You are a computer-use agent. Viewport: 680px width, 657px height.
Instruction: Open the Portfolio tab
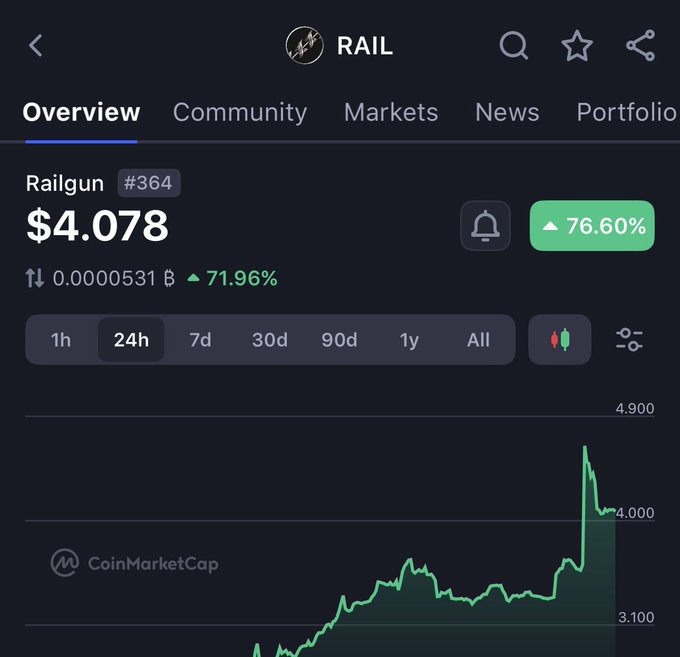click(x=627, y=112)
